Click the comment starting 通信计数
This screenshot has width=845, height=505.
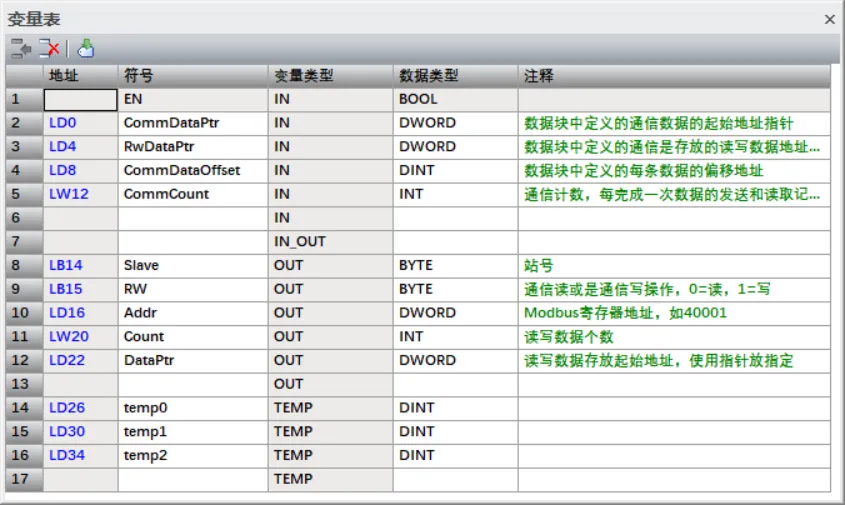click(x=672, y=195)
